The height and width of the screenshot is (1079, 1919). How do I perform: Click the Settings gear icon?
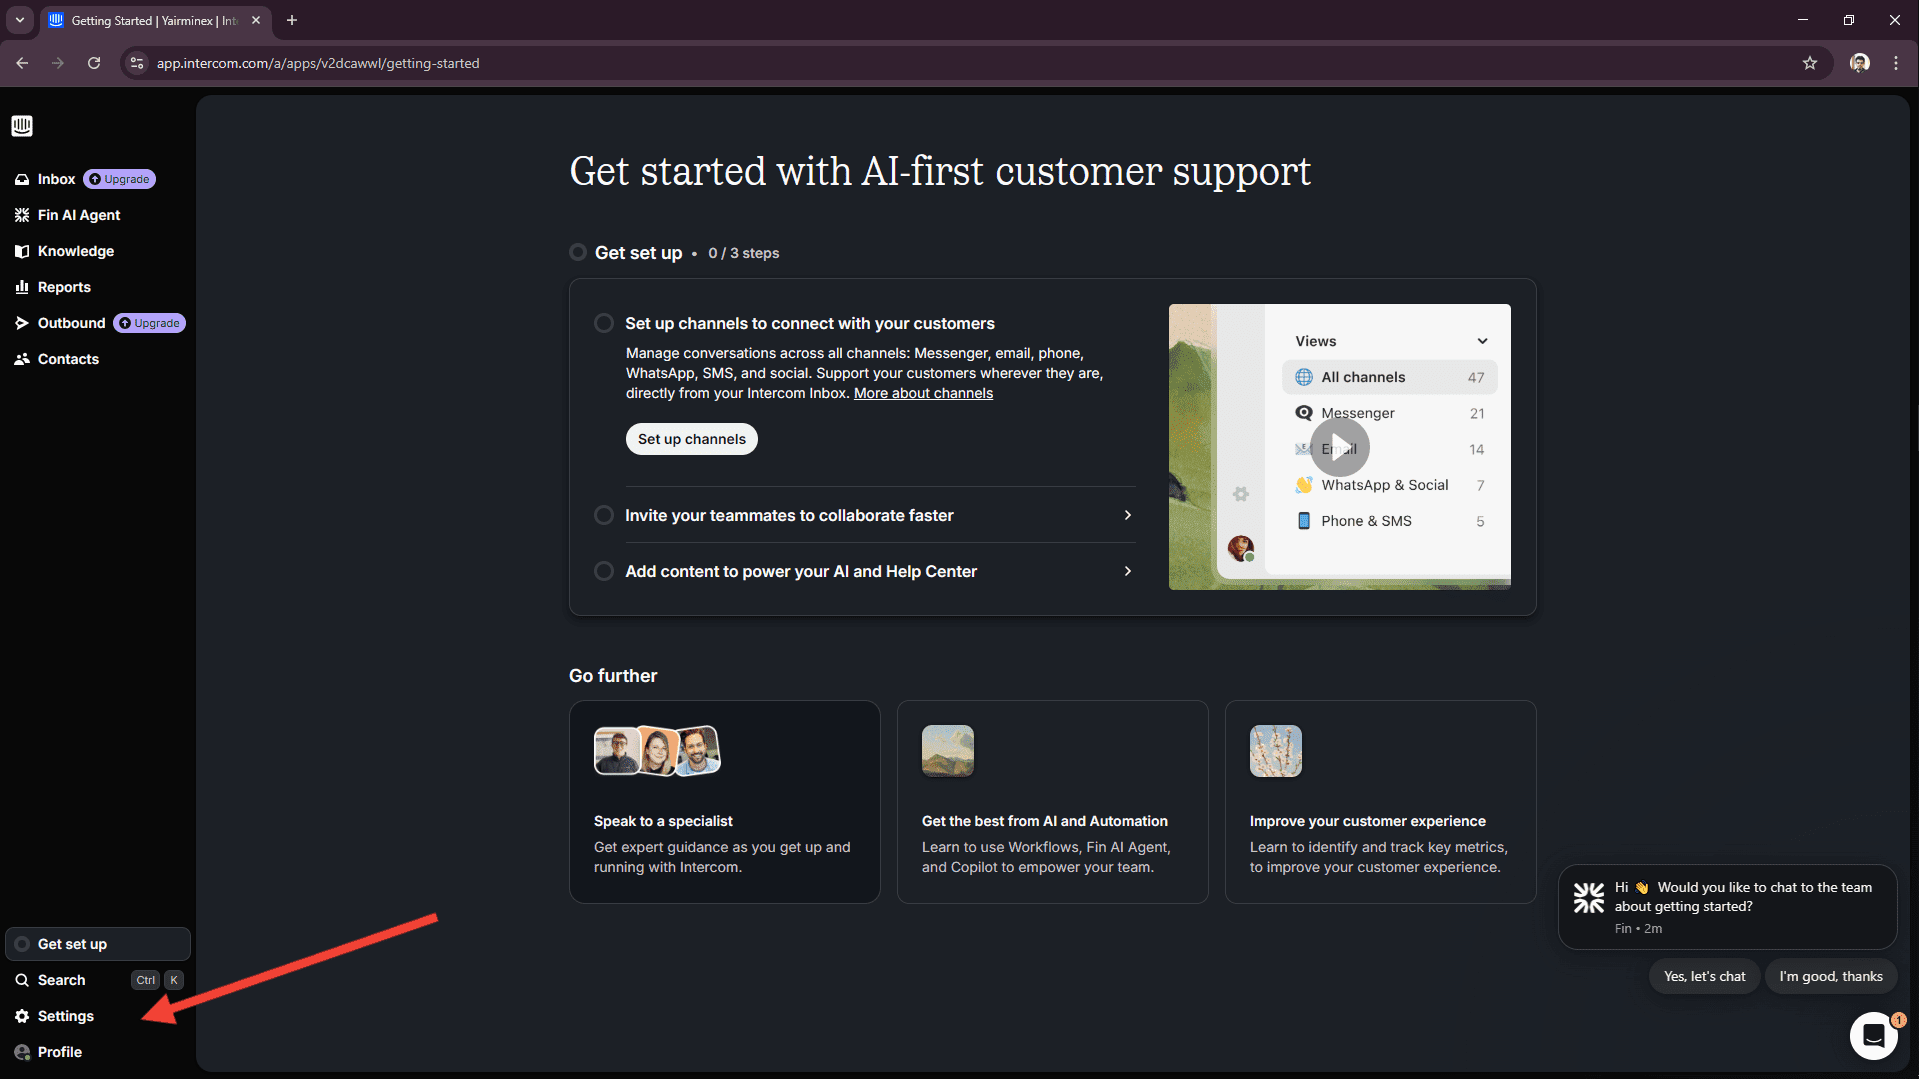coord(22,1016)
